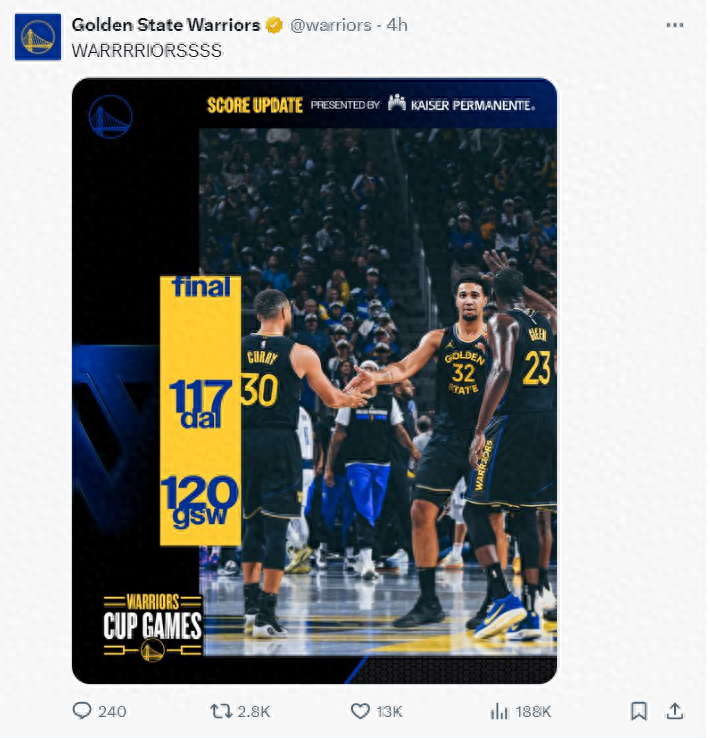
Task: Click the reply speech bubble icon
Action: (x=82, y=711)
